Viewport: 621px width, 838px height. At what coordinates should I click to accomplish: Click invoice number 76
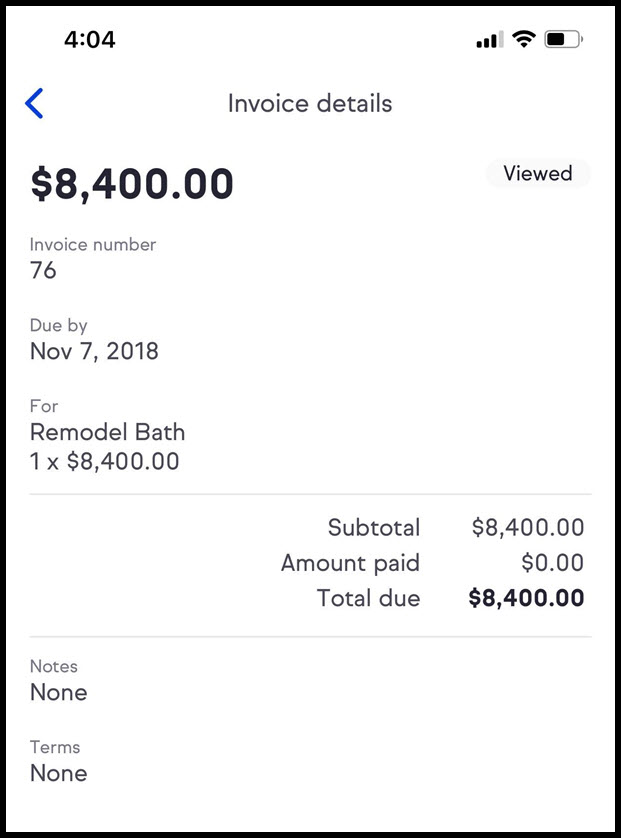pos(41,270)
